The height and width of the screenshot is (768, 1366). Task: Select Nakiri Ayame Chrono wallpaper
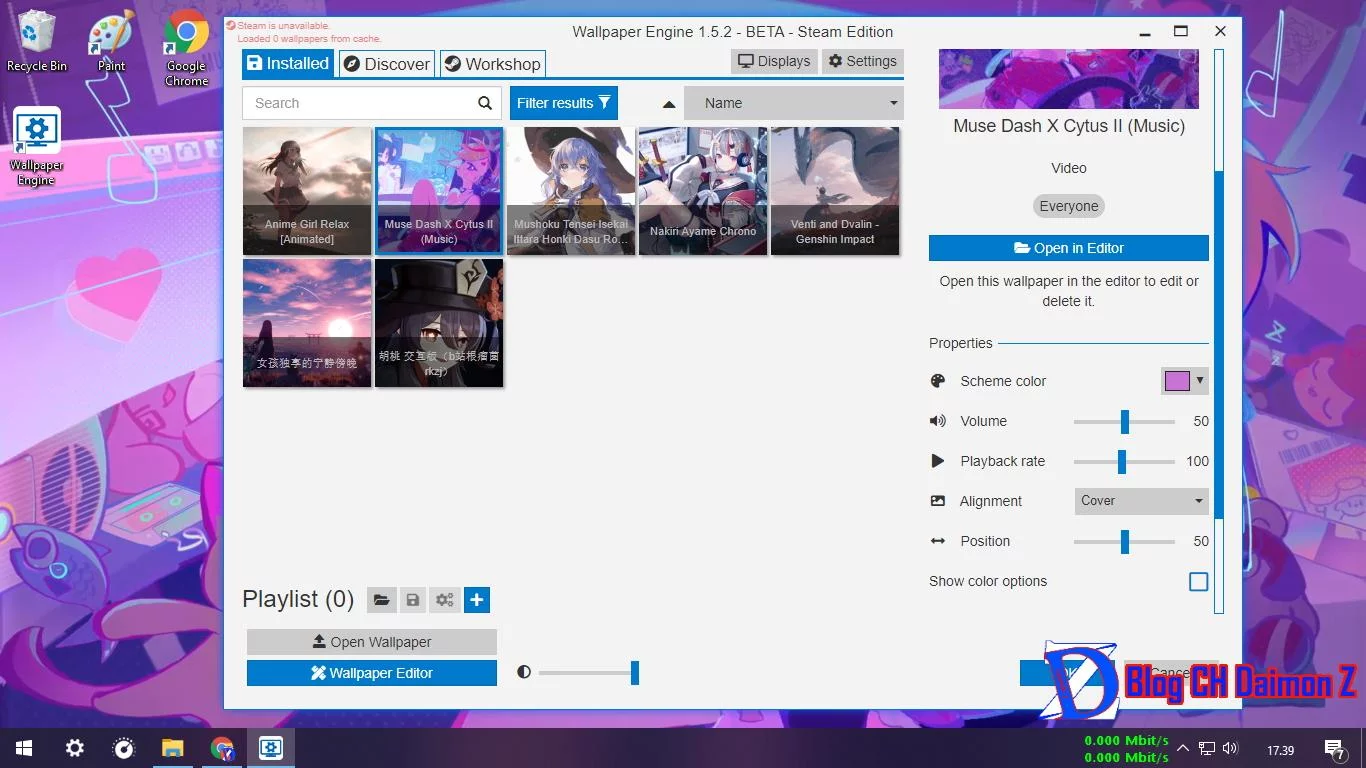[703, 191]
